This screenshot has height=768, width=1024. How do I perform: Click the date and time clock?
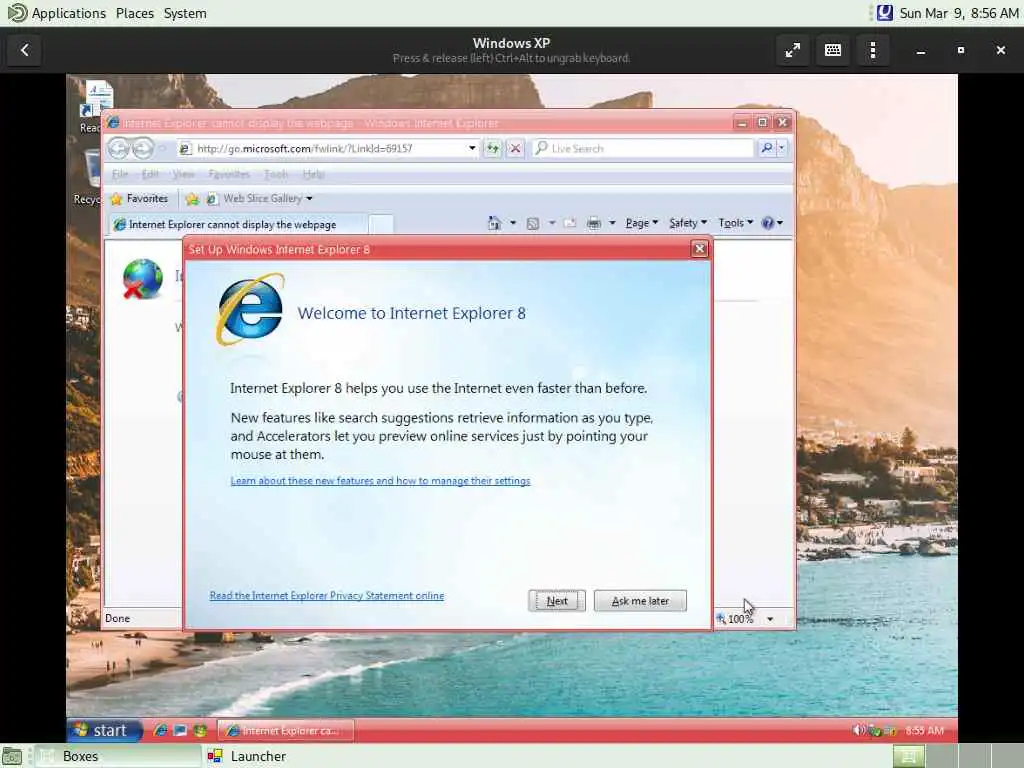click(x=959, y=13)
